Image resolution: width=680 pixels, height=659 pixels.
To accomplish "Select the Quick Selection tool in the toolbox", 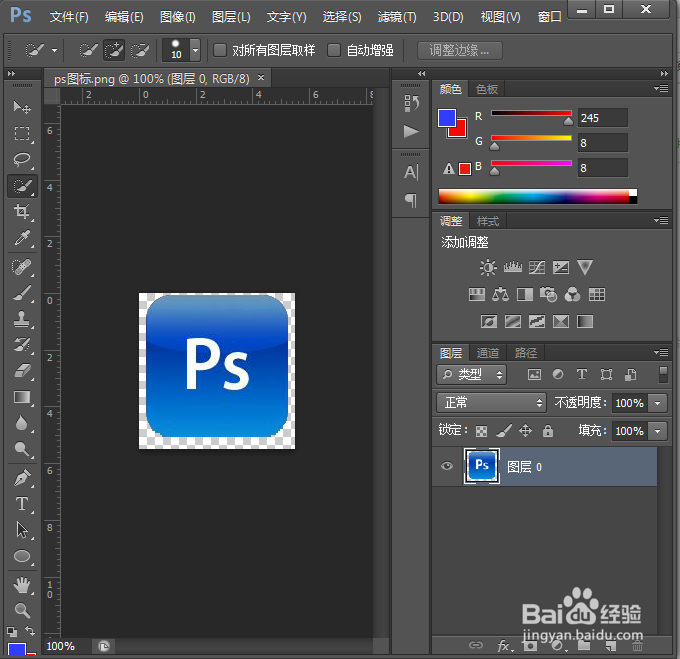I will tap(22, 186).
